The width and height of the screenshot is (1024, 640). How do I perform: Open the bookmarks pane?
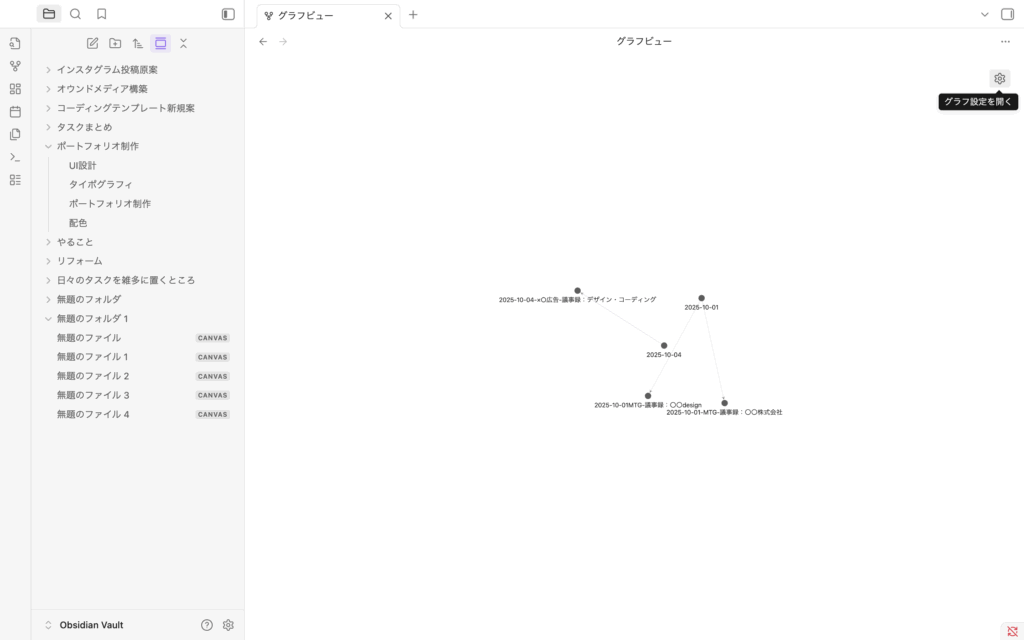pos(101,14)
